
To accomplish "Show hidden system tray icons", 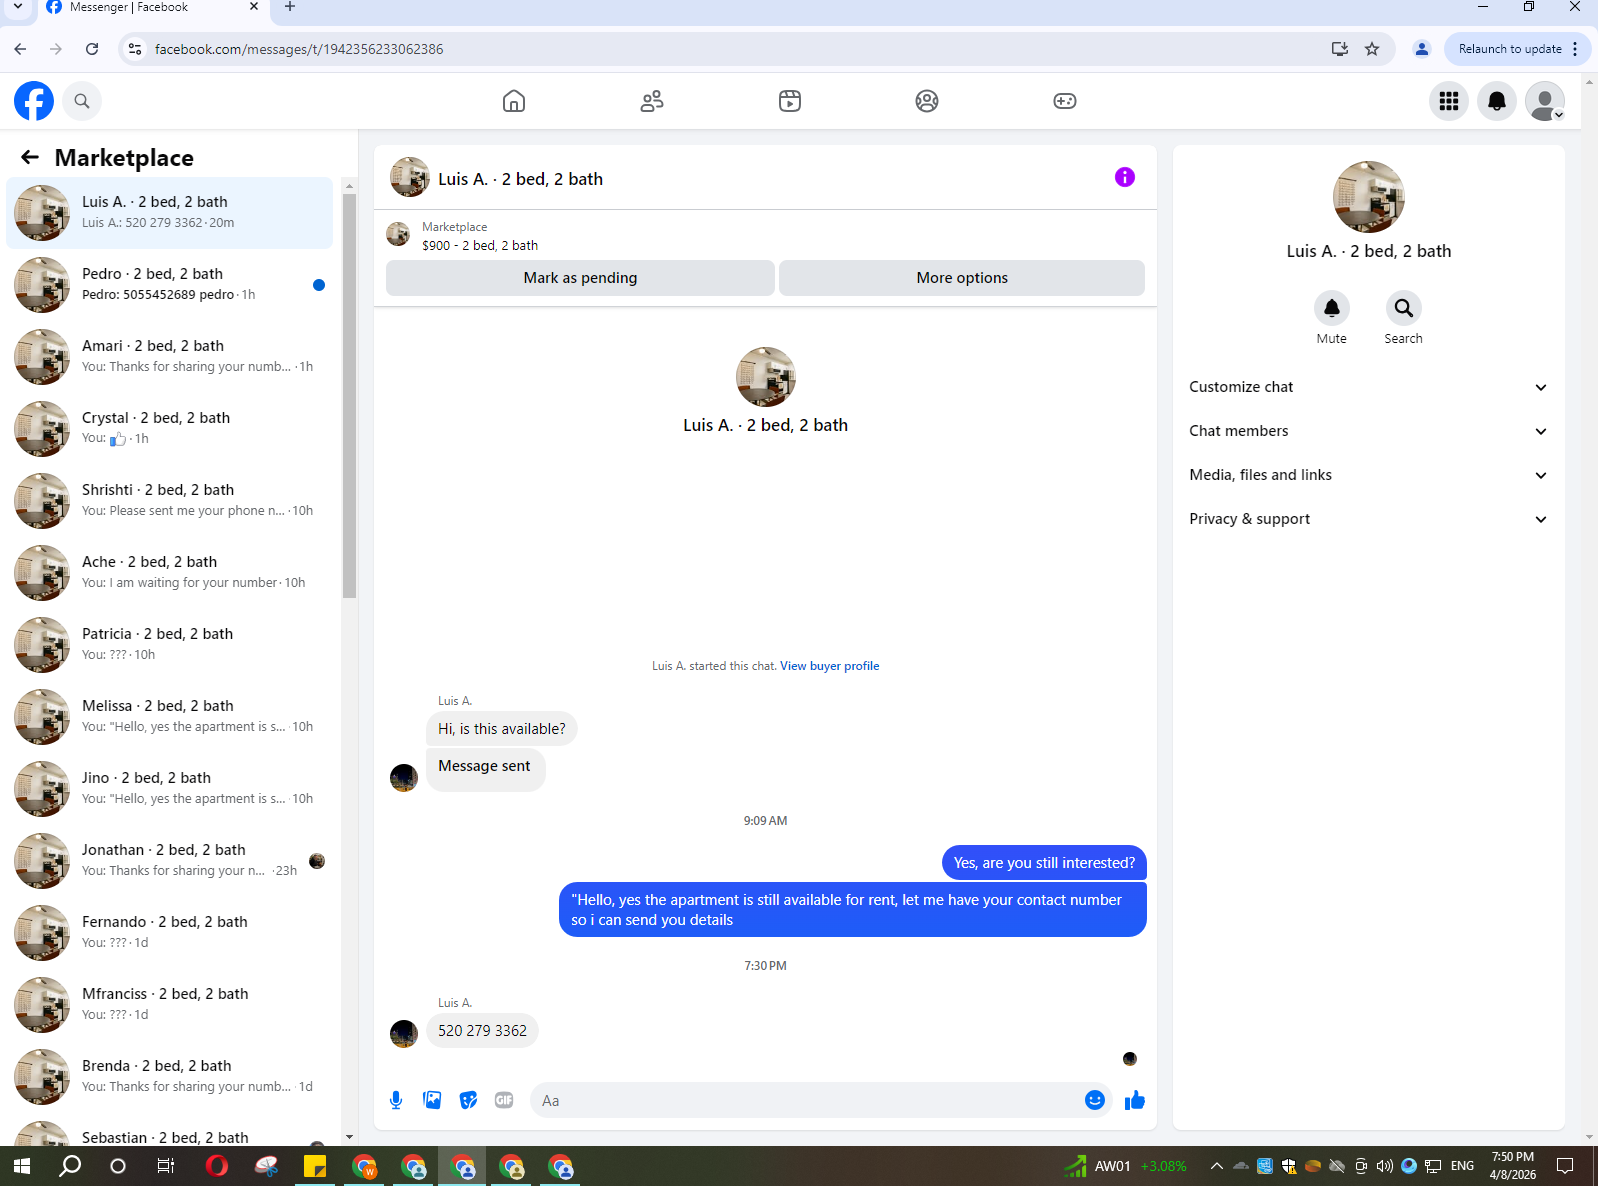I will pos(1216,1166).
